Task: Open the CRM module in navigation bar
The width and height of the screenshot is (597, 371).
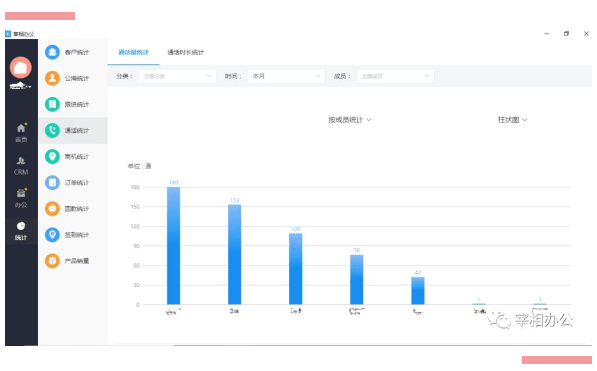Action: pos(21,166)
